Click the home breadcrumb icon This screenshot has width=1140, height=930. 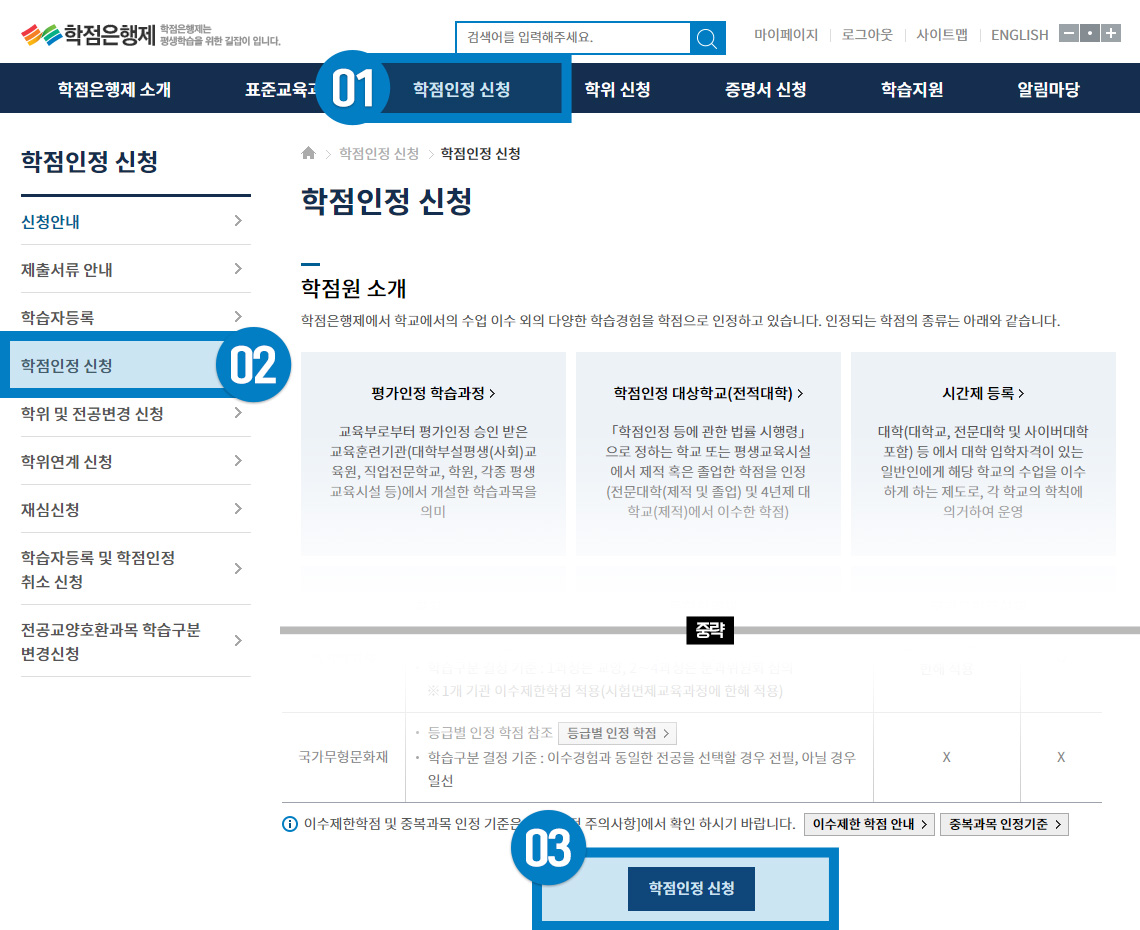(x=308, y=153)
